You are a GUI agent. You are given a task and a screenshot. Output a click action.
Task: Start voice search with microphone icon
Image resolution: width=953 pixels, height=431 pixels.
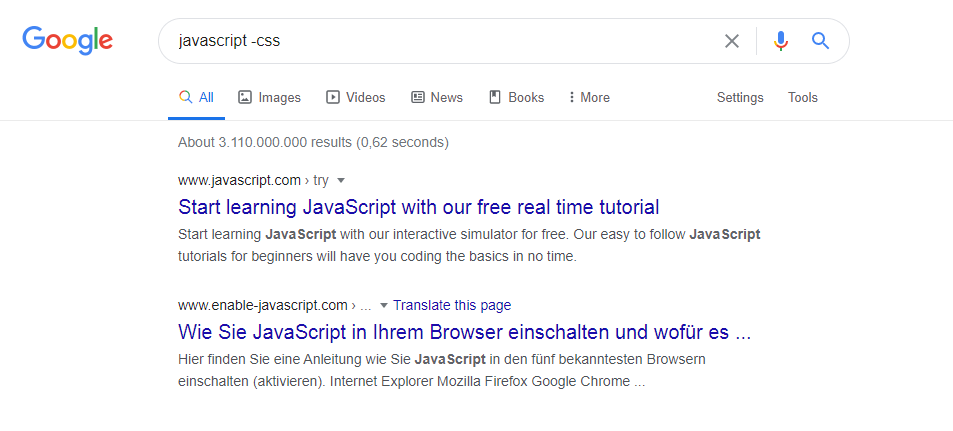[781, 41]
